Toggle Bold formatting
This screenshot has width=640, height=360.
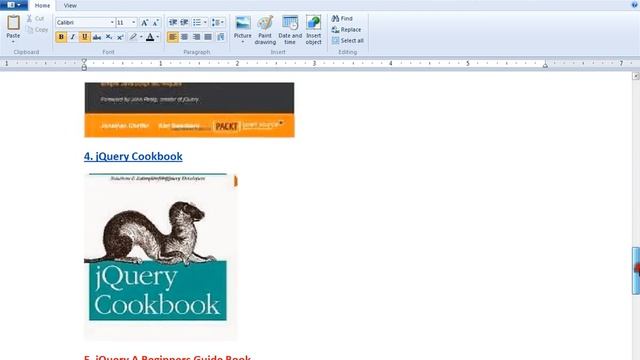pos(61,37)
